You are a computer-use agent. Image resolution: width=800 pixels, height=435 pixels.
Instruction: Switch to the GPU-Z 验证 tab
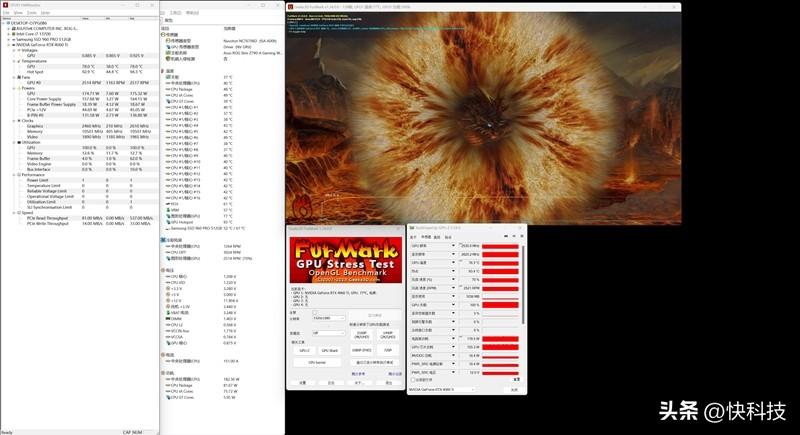[448, 237]
